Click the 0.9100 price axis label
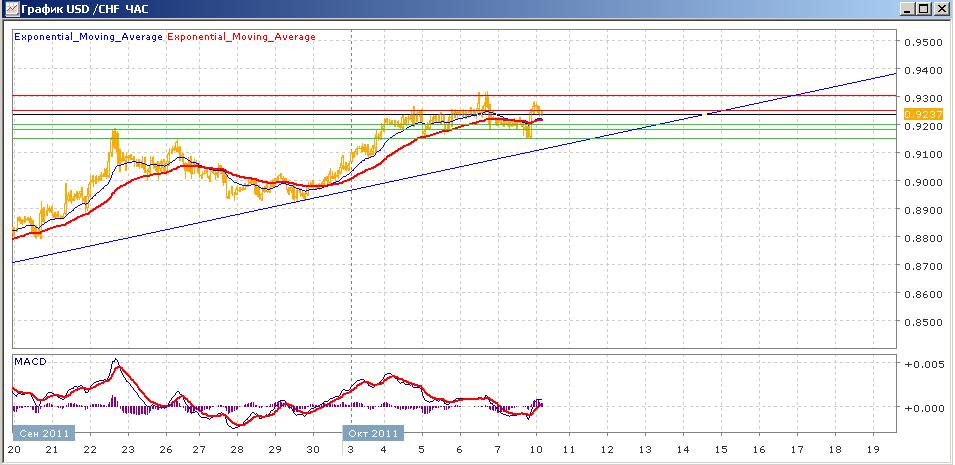 [x=923, y=154]
